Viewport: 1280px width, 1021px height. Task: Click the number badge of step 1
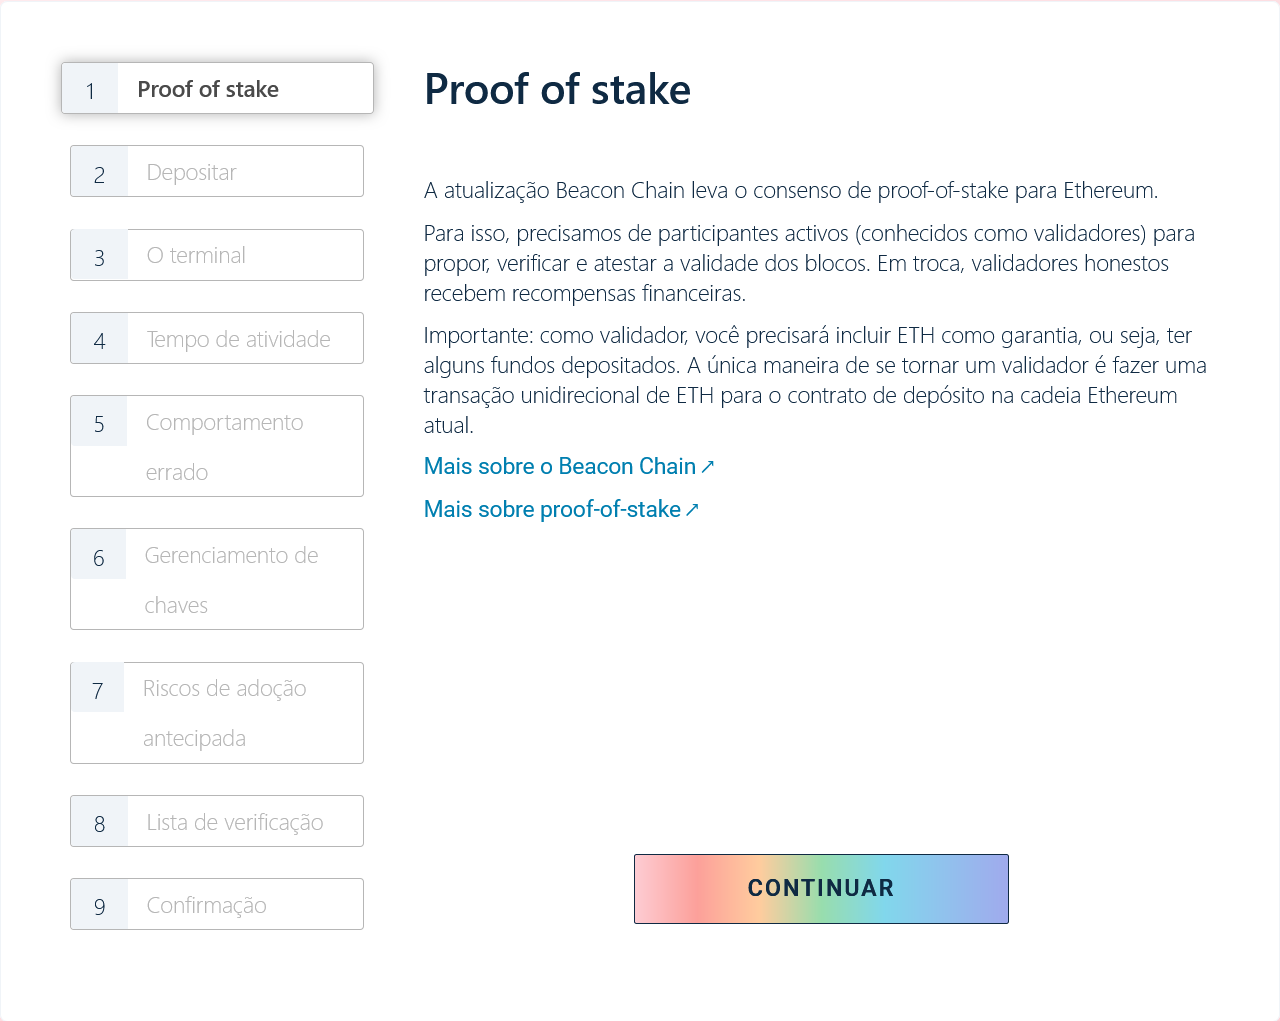[91, 88]
